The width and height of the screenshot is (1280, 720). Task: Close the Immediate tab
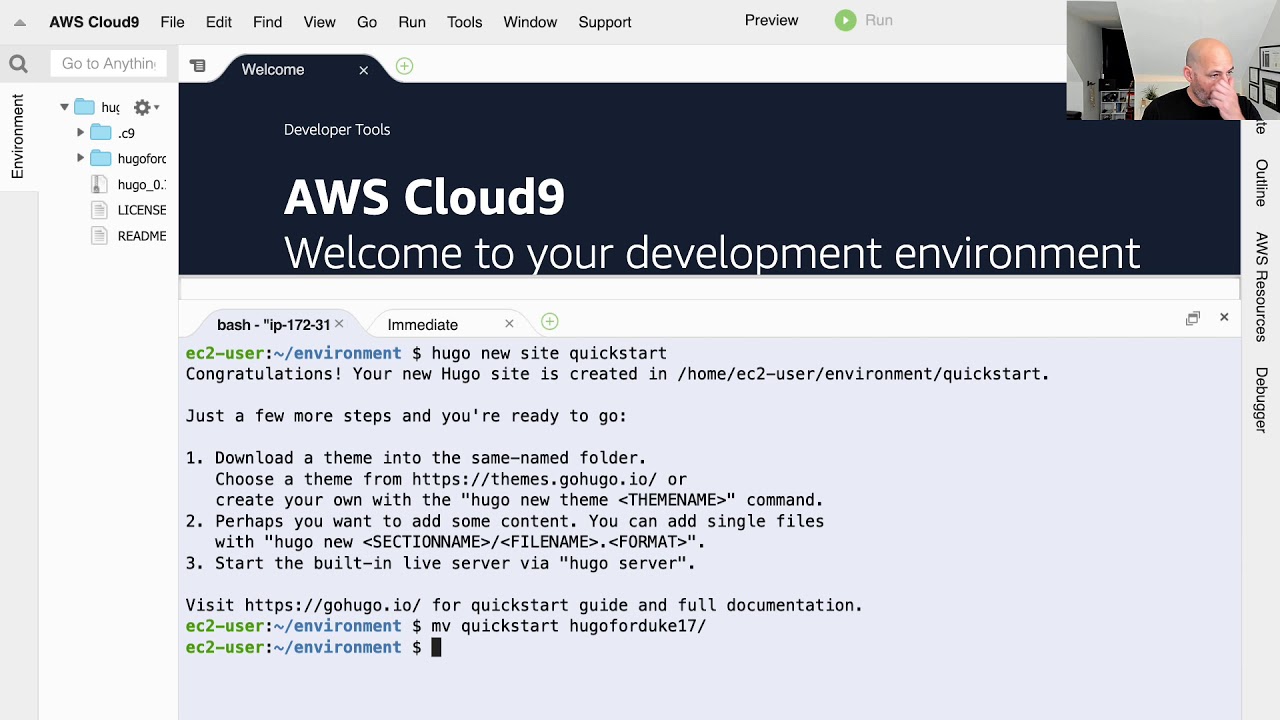coord(509,324)
